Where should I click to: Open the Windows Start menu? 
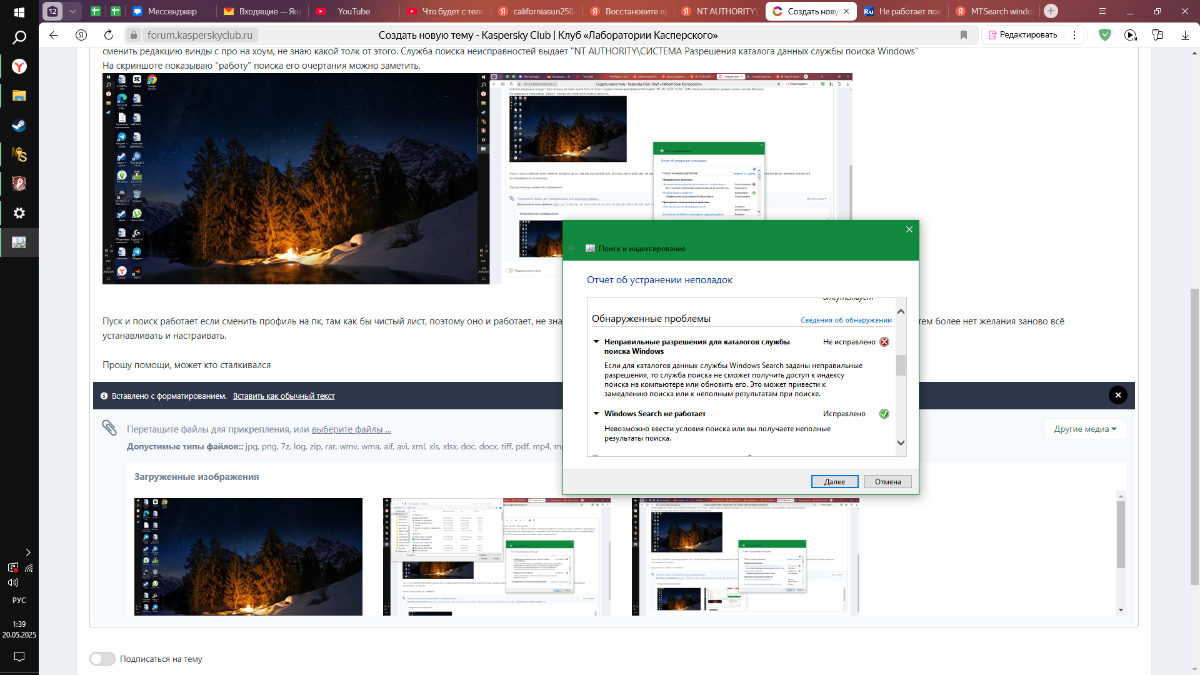tap(19, 11)
